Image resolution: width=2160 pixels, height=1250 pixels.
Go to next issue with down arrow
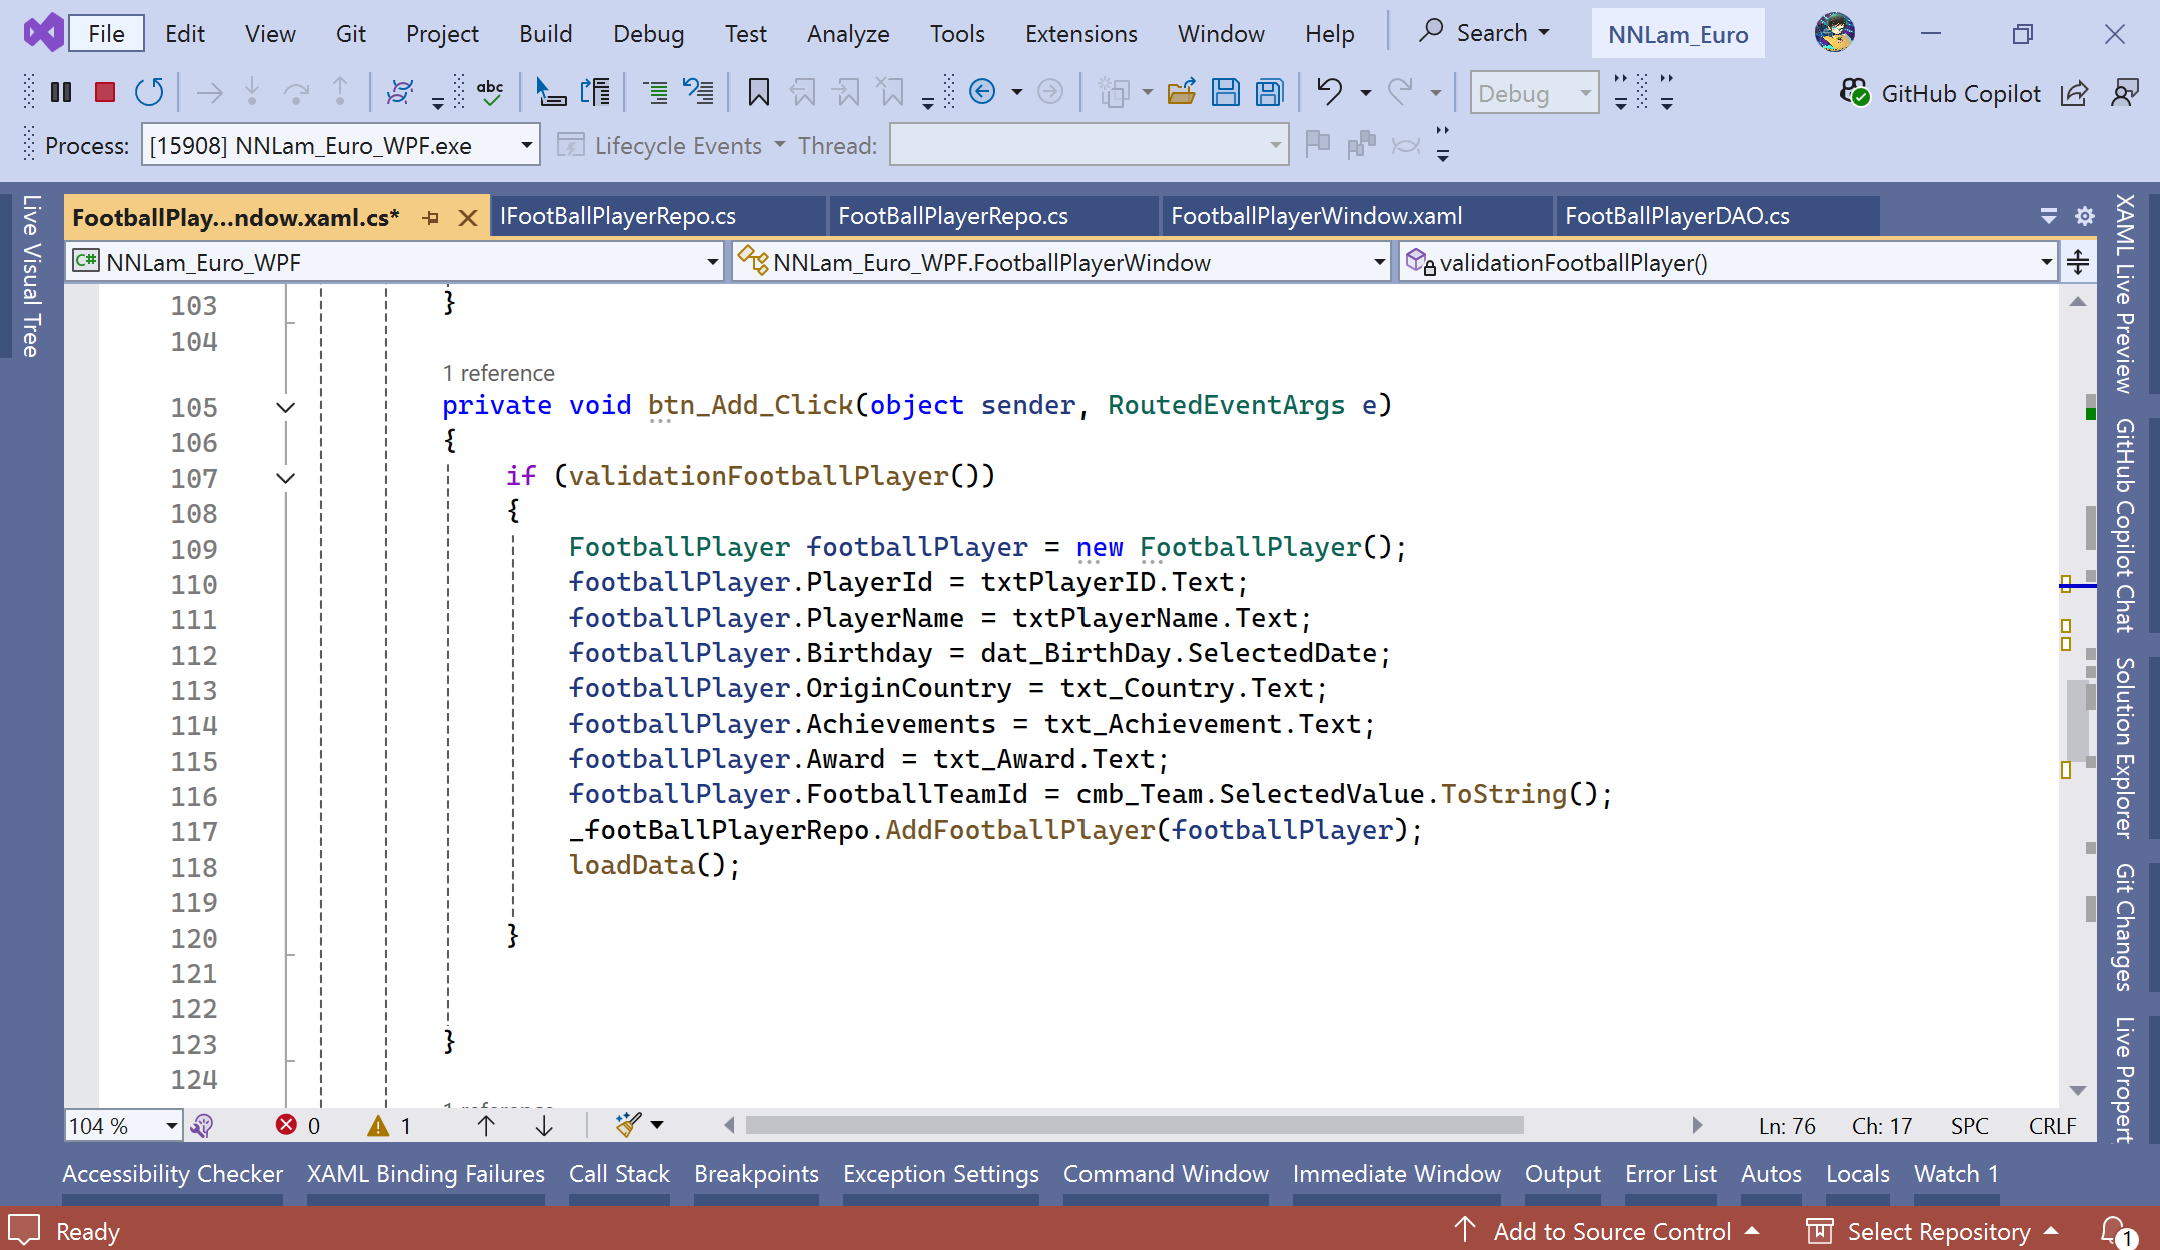[x=544, y=1125]
